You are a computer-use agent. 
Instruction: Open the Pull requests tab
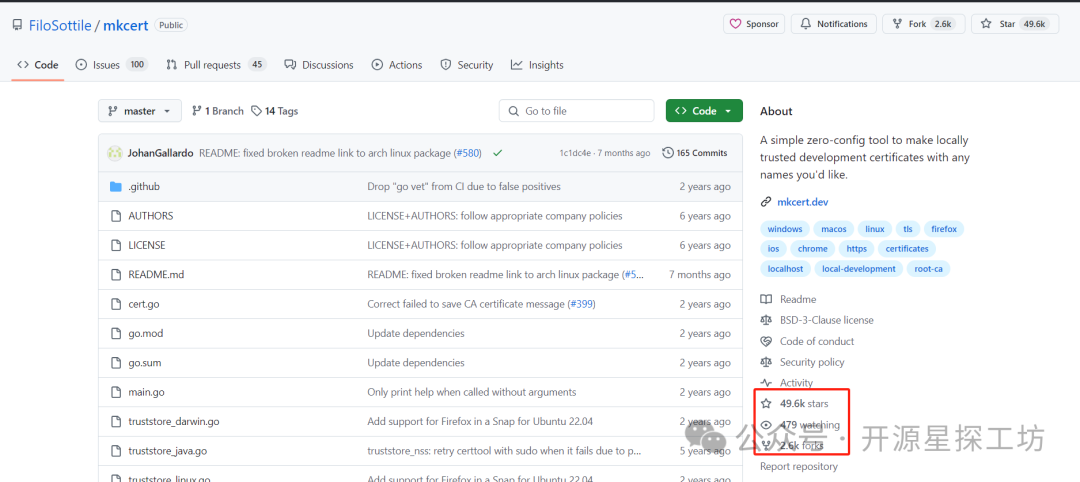216,65
